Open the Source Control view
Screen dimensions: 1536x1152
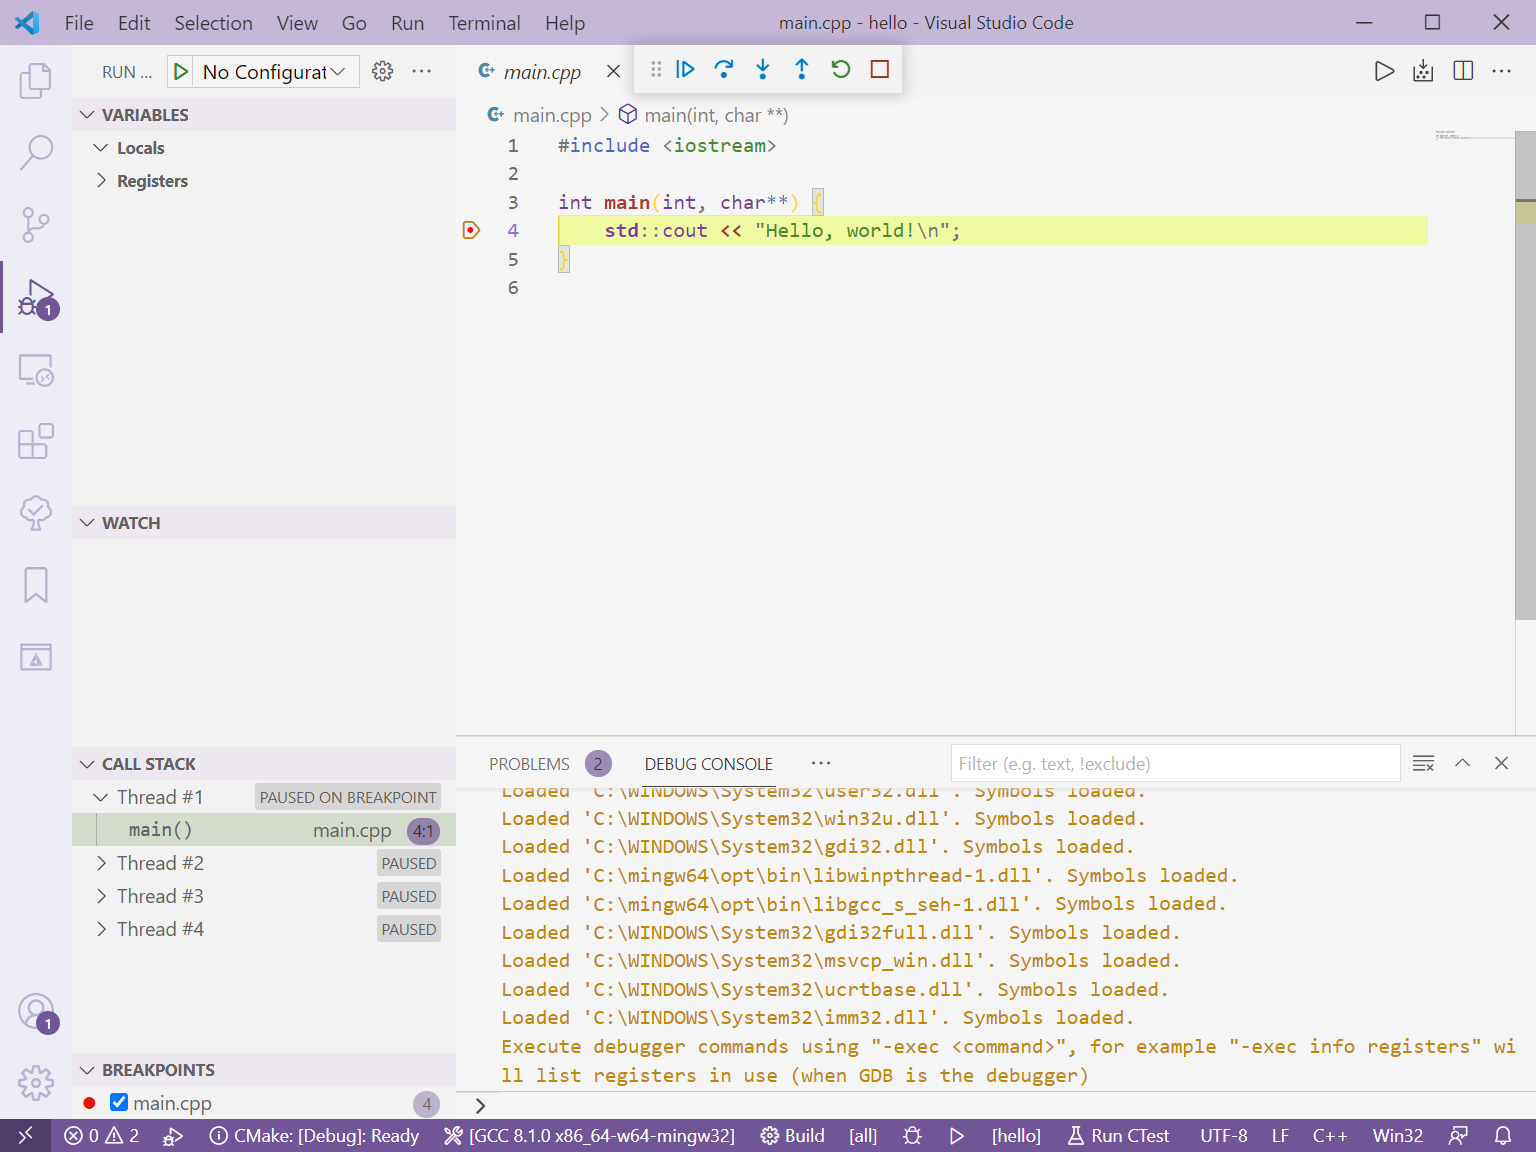pyautogui.click(x=36, y=225)
